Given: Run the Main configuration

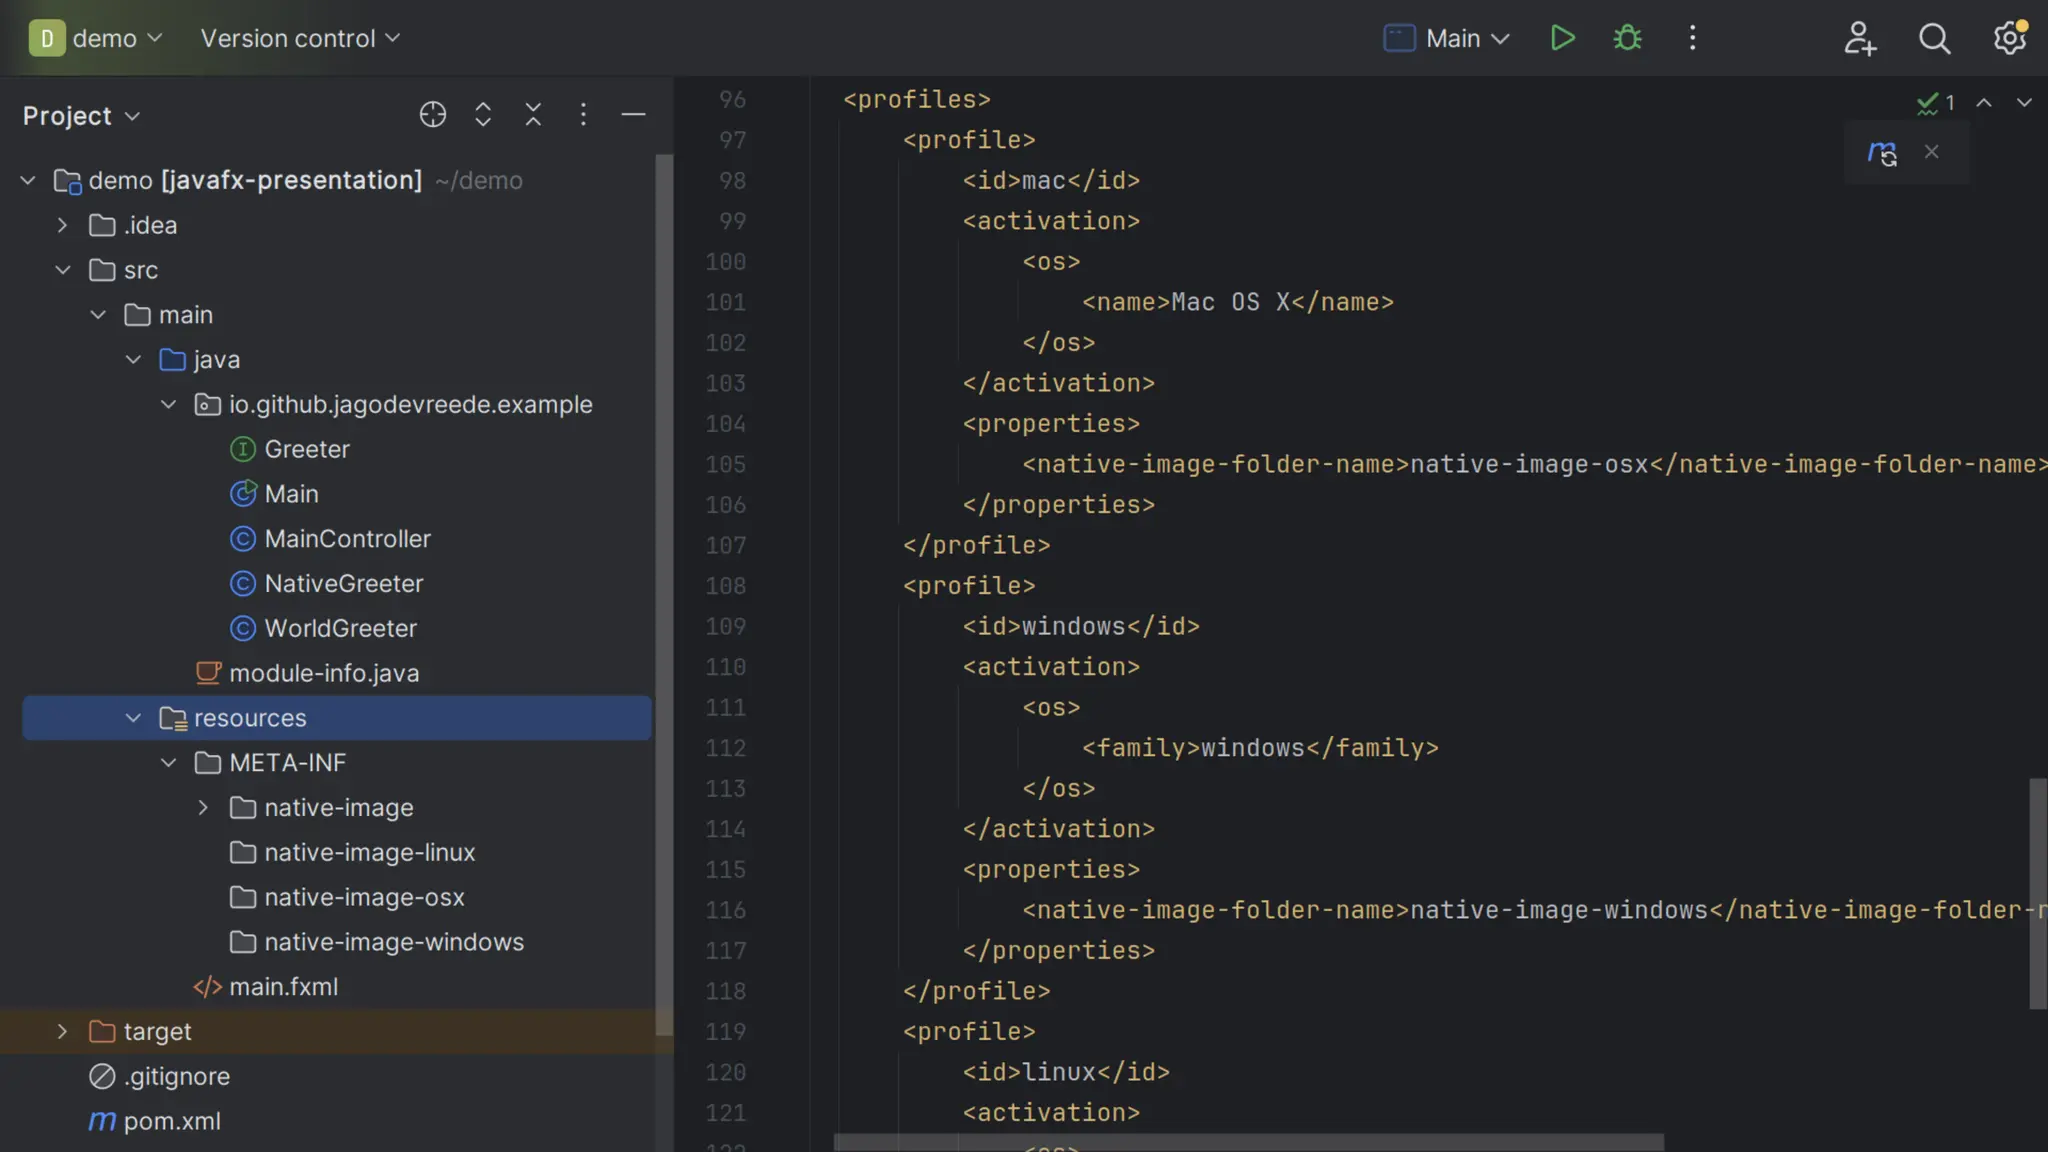Looking at the screenshot, I should click(1562, 38).
